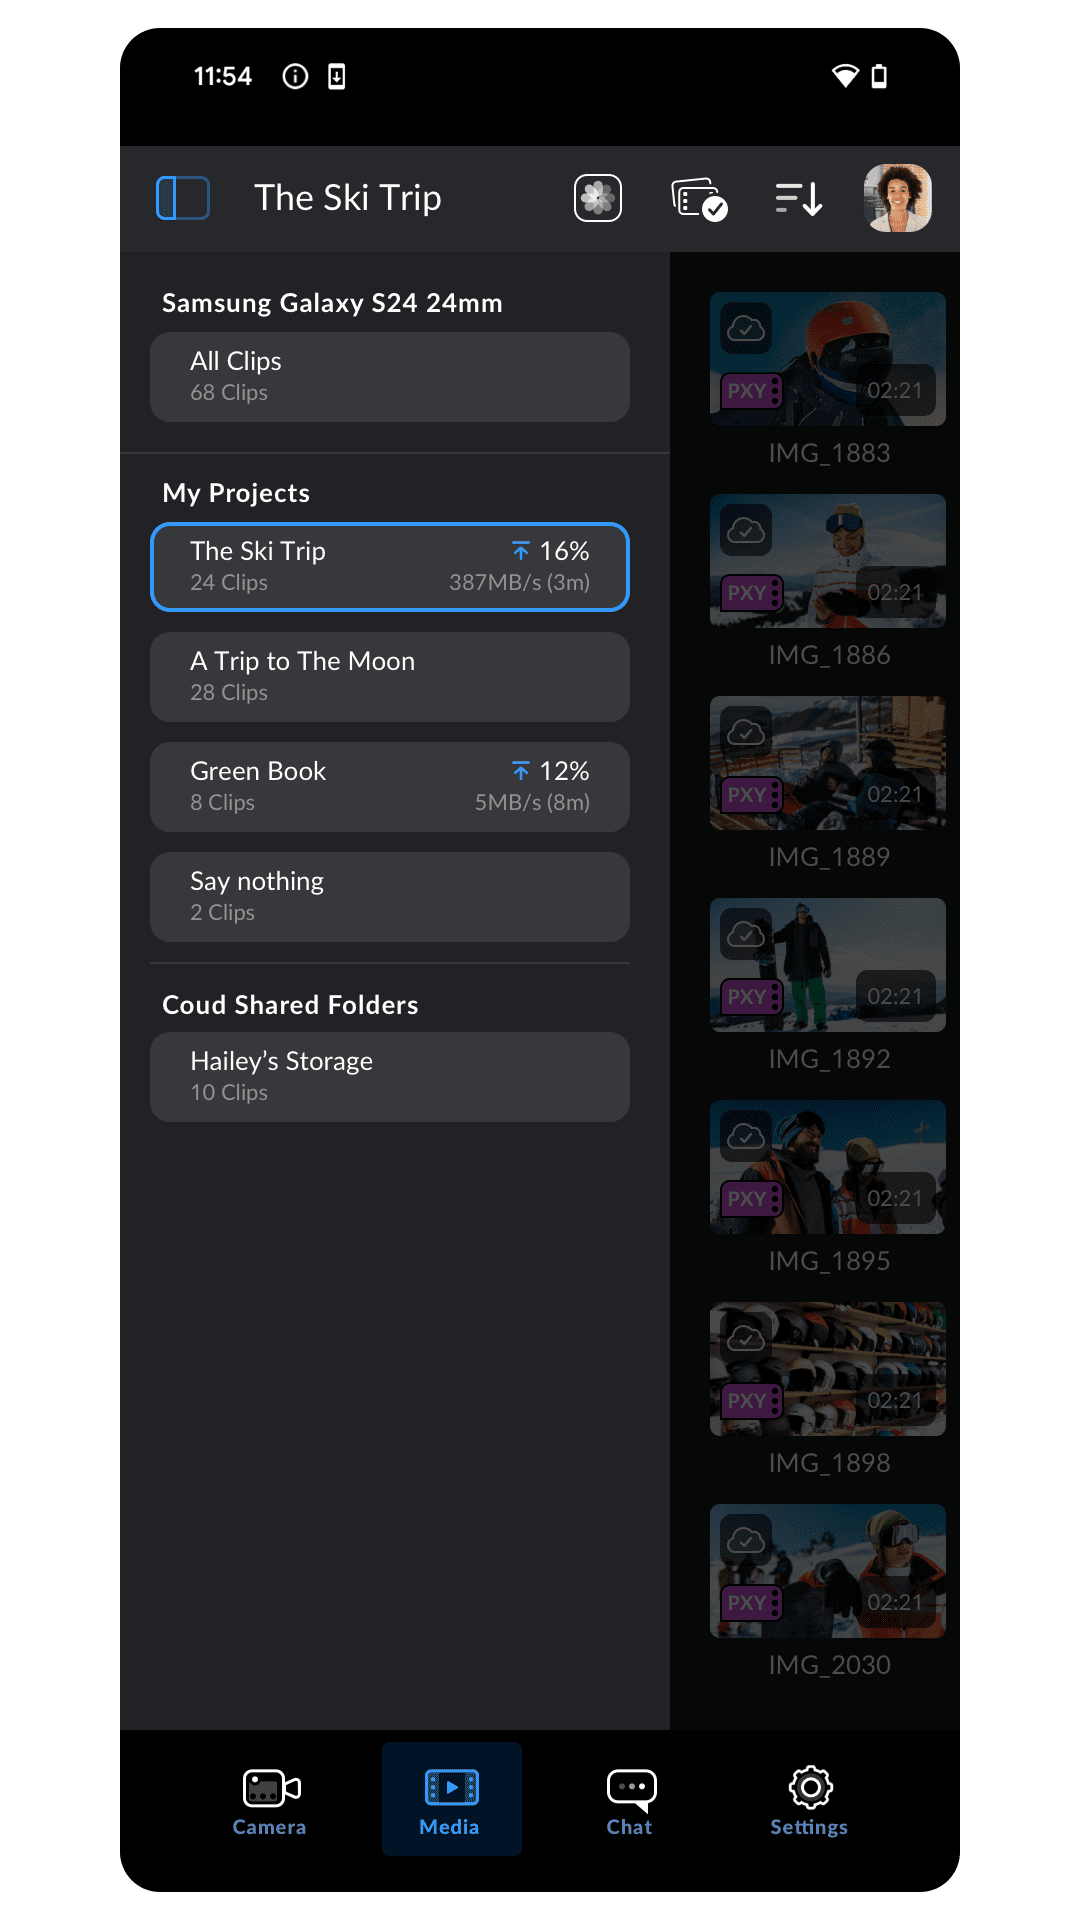The image size is (1080, 1920).
Task: Open A Trip to The Moon project
Action: pos(390,677)
